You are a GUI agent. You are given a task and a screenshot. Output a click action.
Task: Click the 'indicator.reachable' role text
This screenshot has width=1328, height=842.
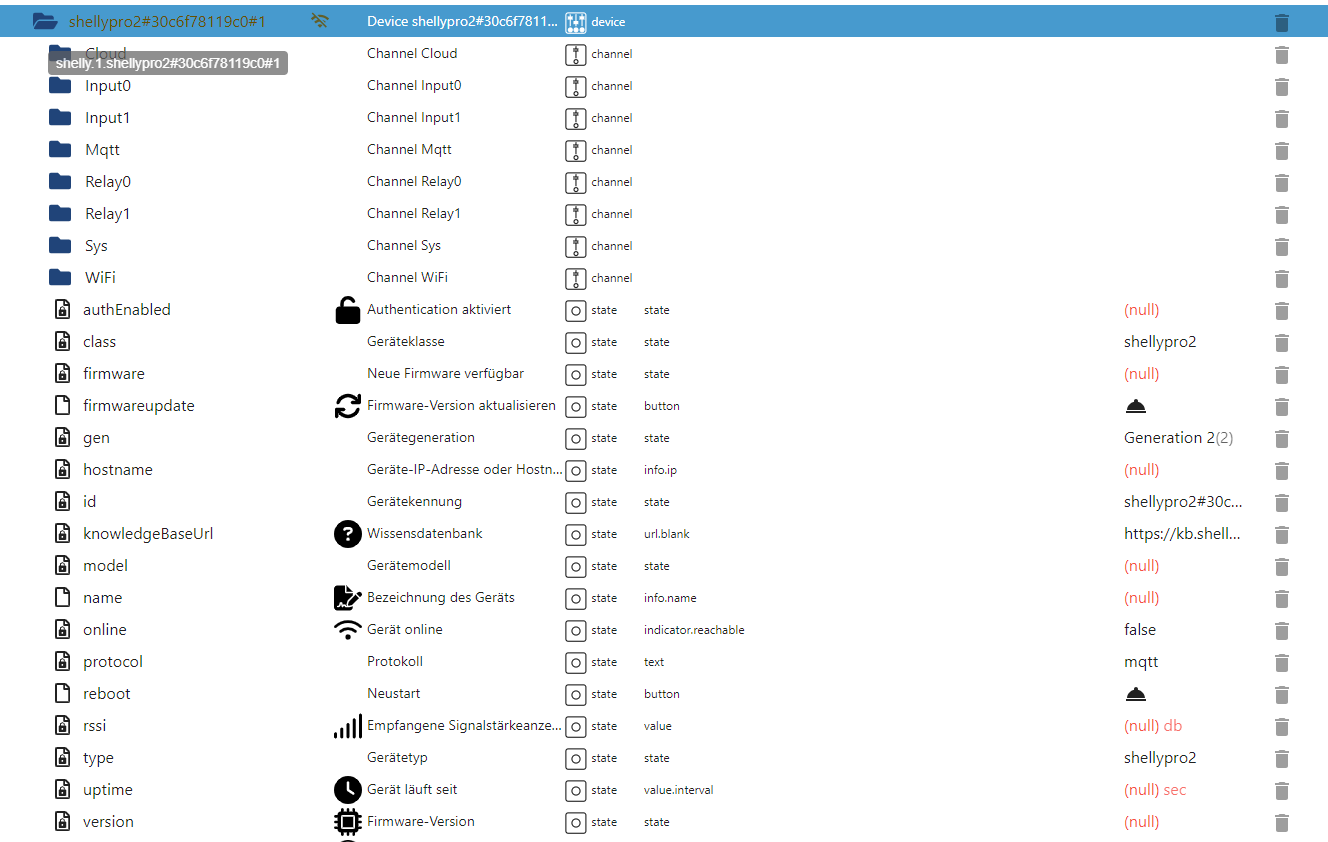pos(694,630)
